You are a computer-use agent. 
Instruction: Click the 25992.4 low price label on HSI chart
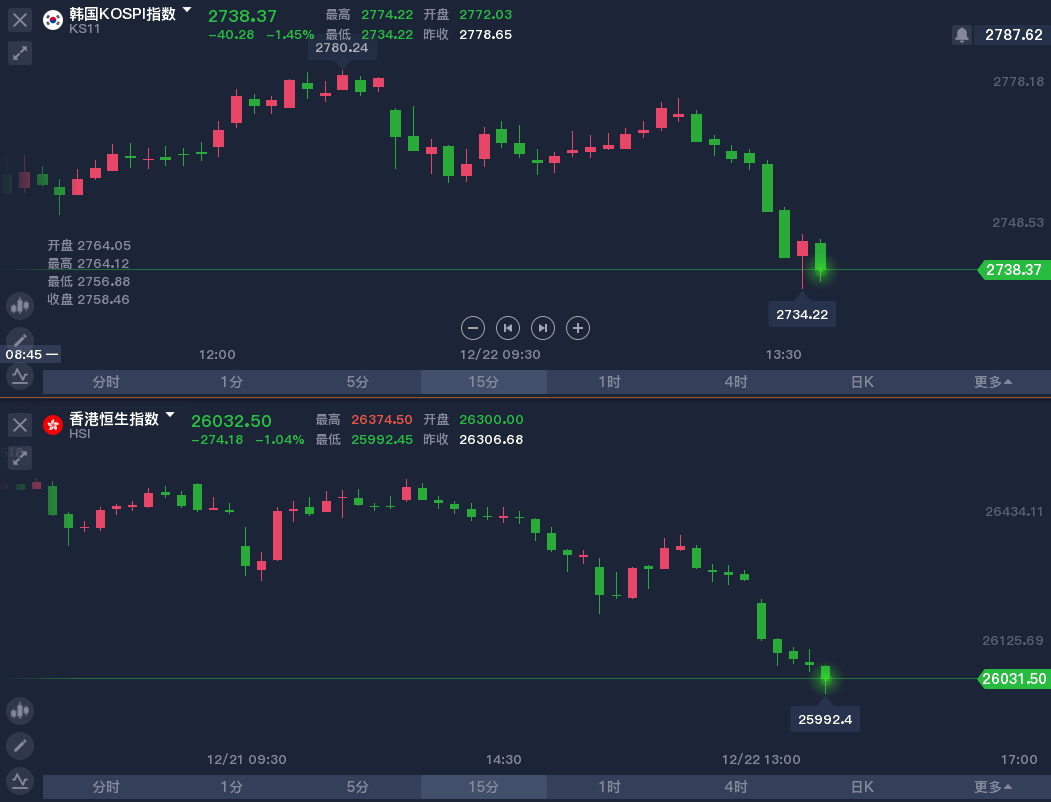(825, 720)
